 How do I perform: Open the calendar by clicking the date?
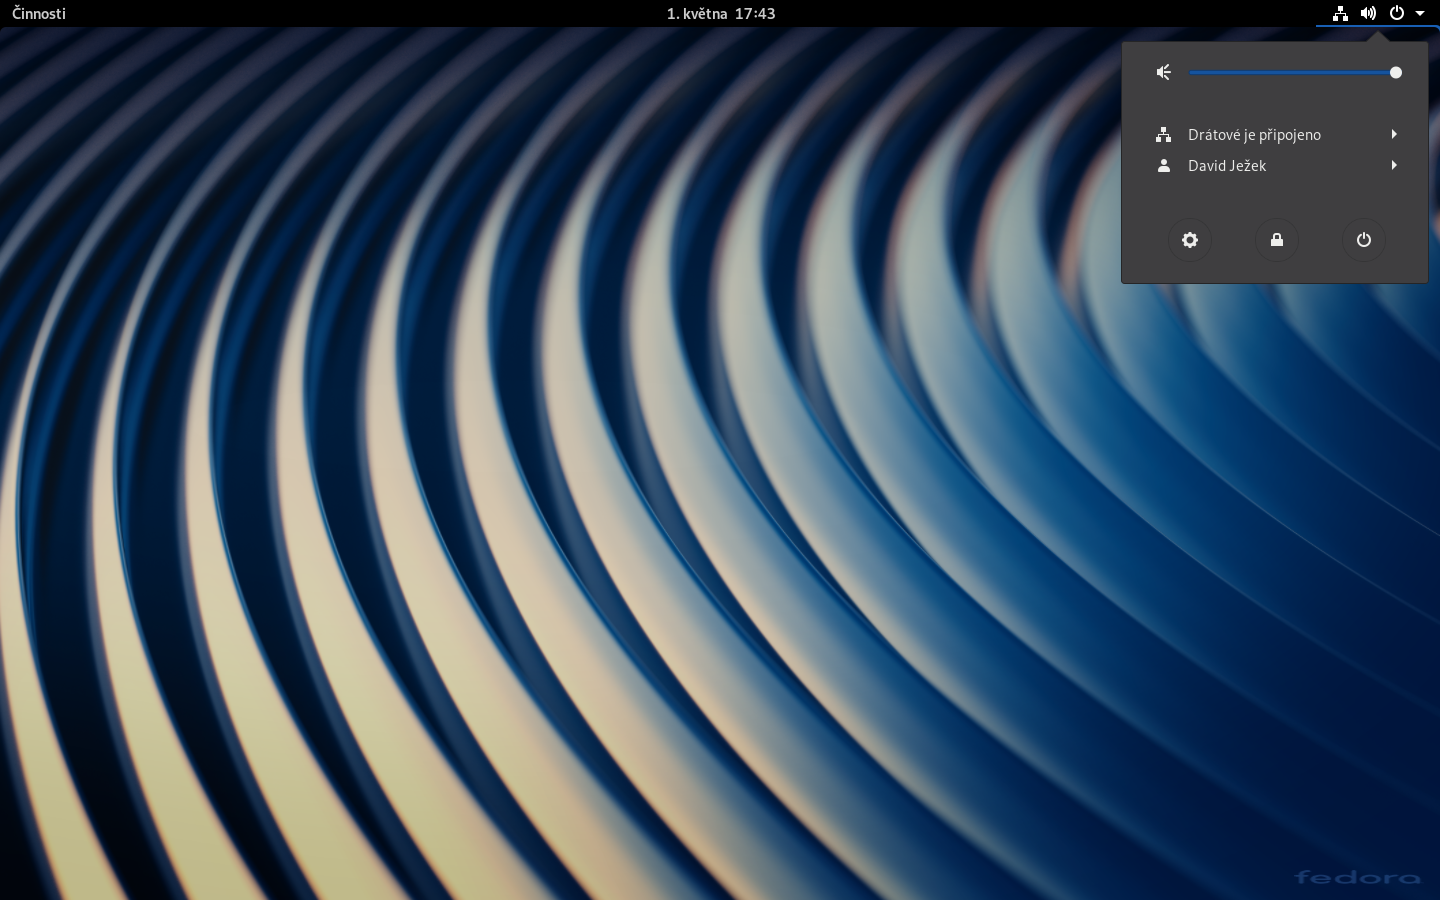tap(720, 13)
